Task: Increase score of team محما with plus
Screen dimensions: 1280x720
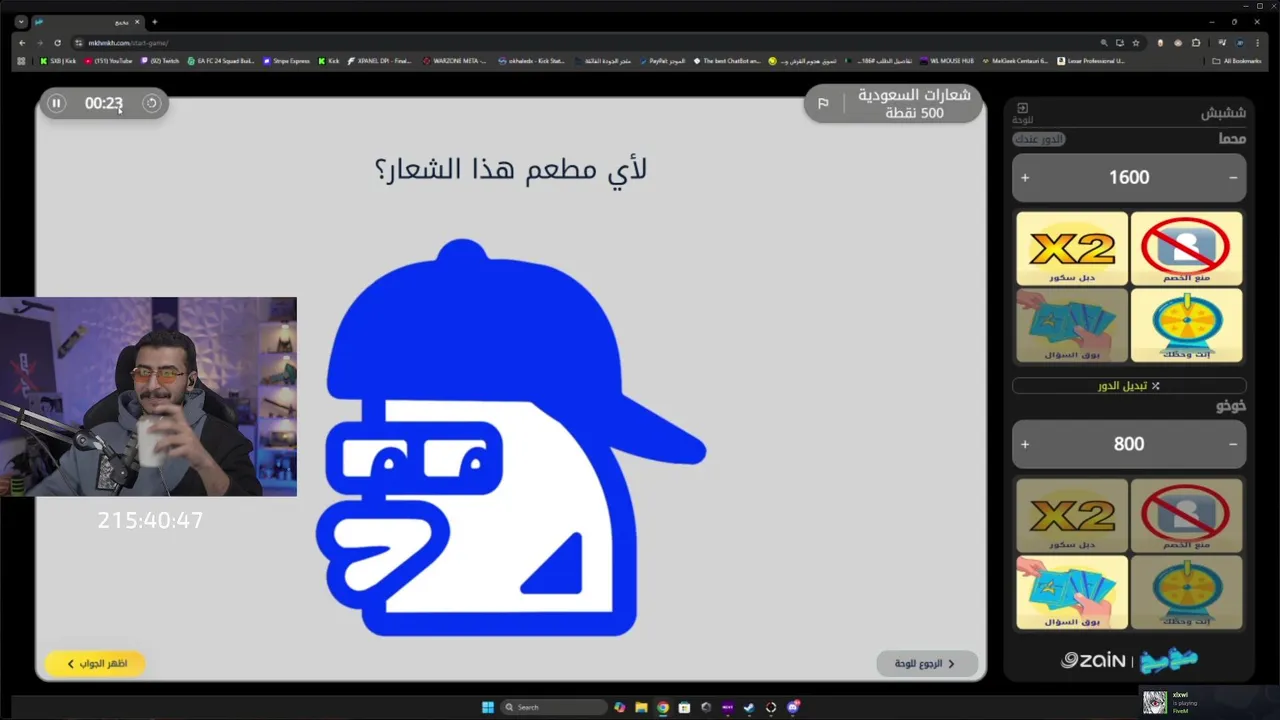Action: [x=1025, y=177]
